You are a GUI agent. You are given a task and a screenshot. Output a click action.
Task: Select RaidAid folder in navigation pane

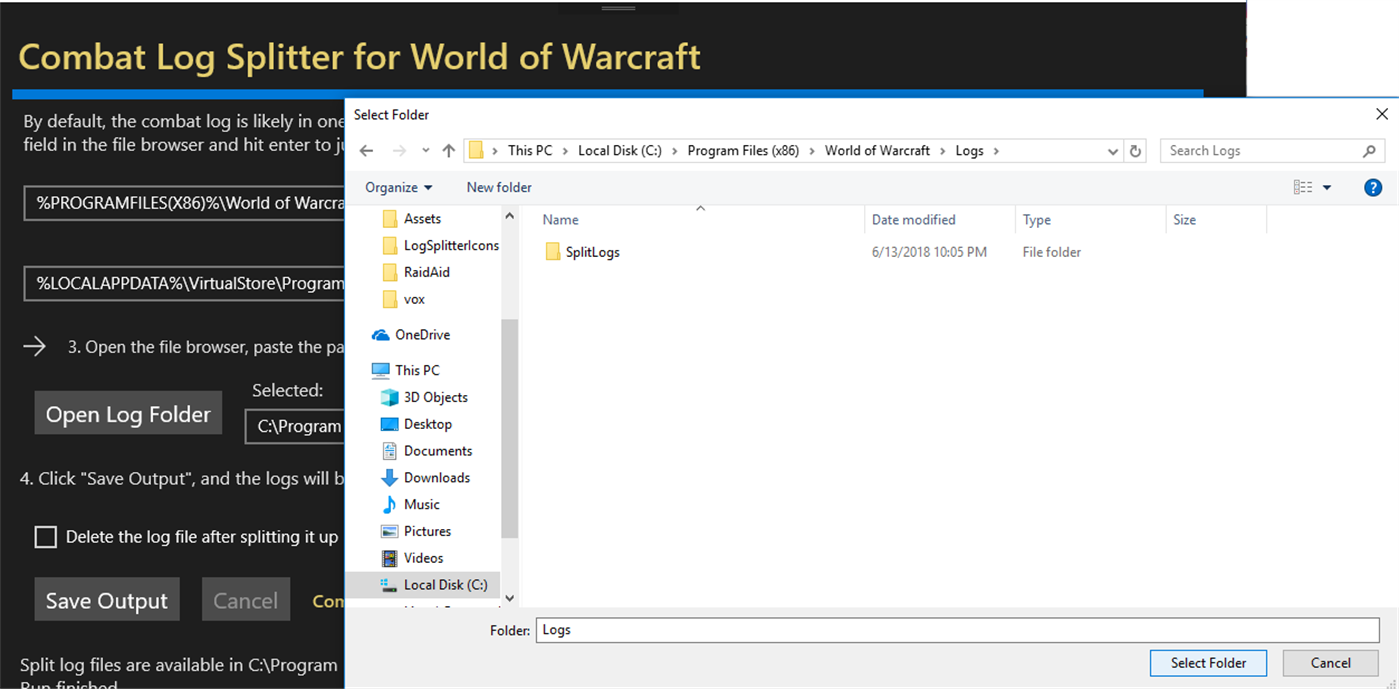point(416,272)
